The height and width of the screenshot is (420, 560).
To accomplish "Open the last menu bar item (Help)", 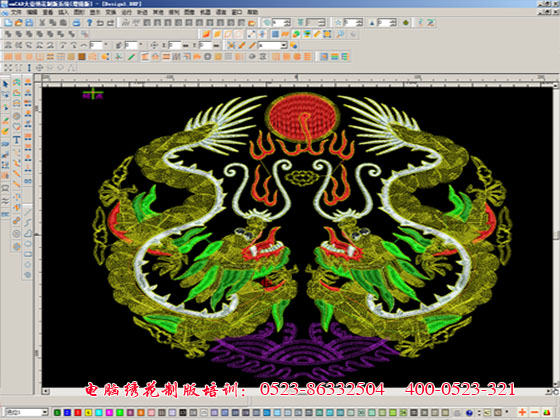I will pos(252,12).
